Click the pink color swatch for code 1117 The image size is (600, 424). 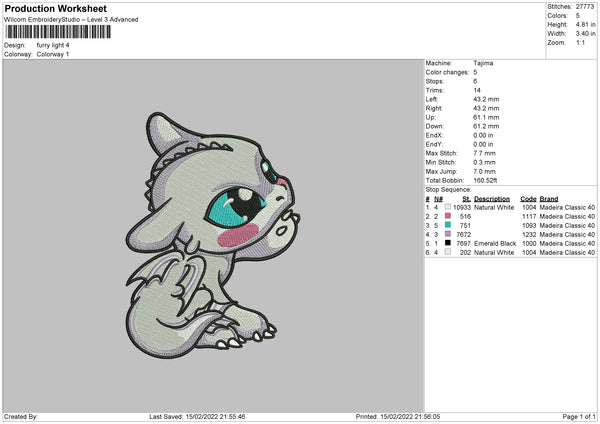pyautogui.click(x=448, y=216)
